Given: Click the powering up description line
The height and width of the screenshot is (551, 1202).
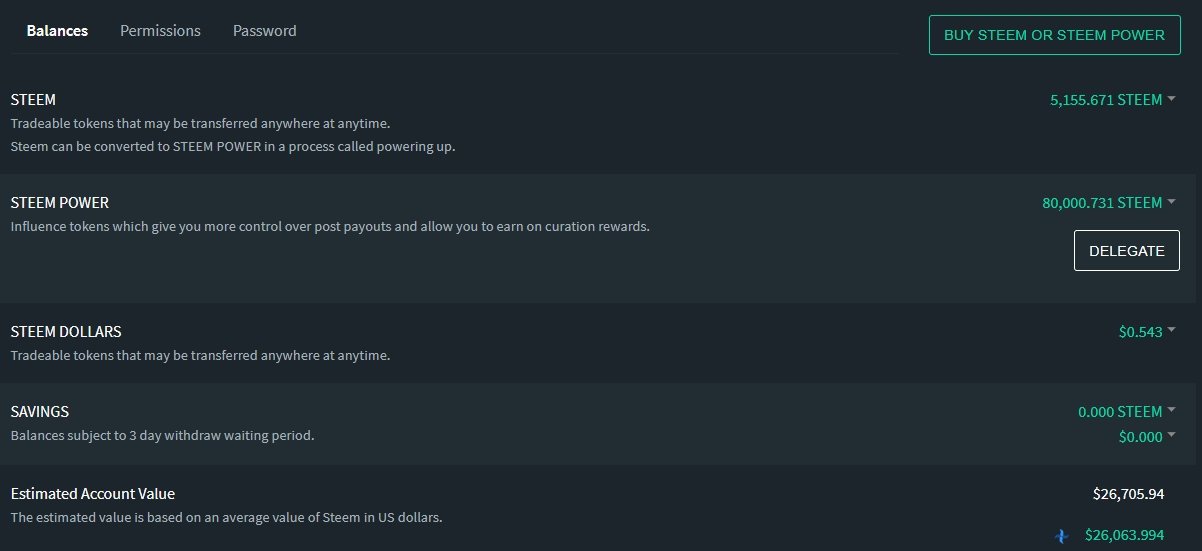Looking at the screenshot, I should tap(233, 147).
